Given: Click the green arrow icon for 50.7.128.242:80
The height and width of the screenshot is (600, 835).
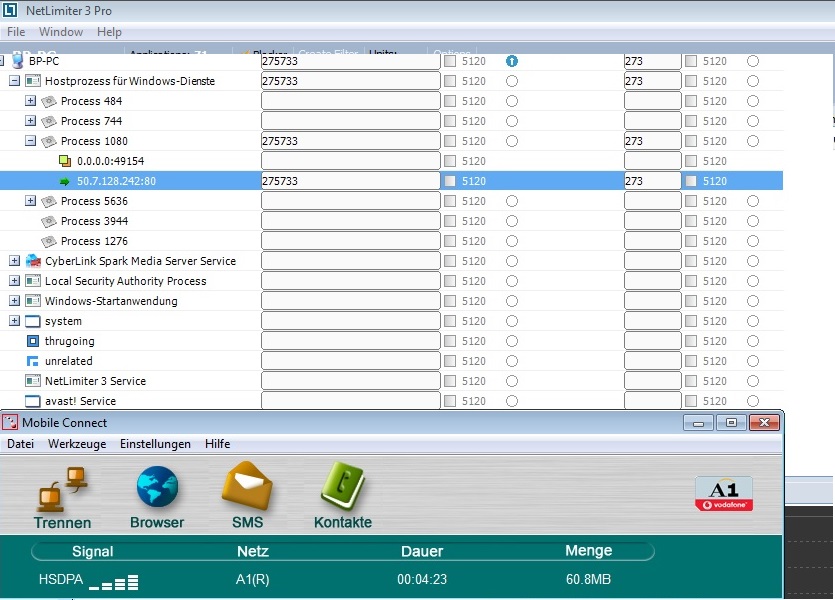Looking at the screenshot, I should 64,182.
